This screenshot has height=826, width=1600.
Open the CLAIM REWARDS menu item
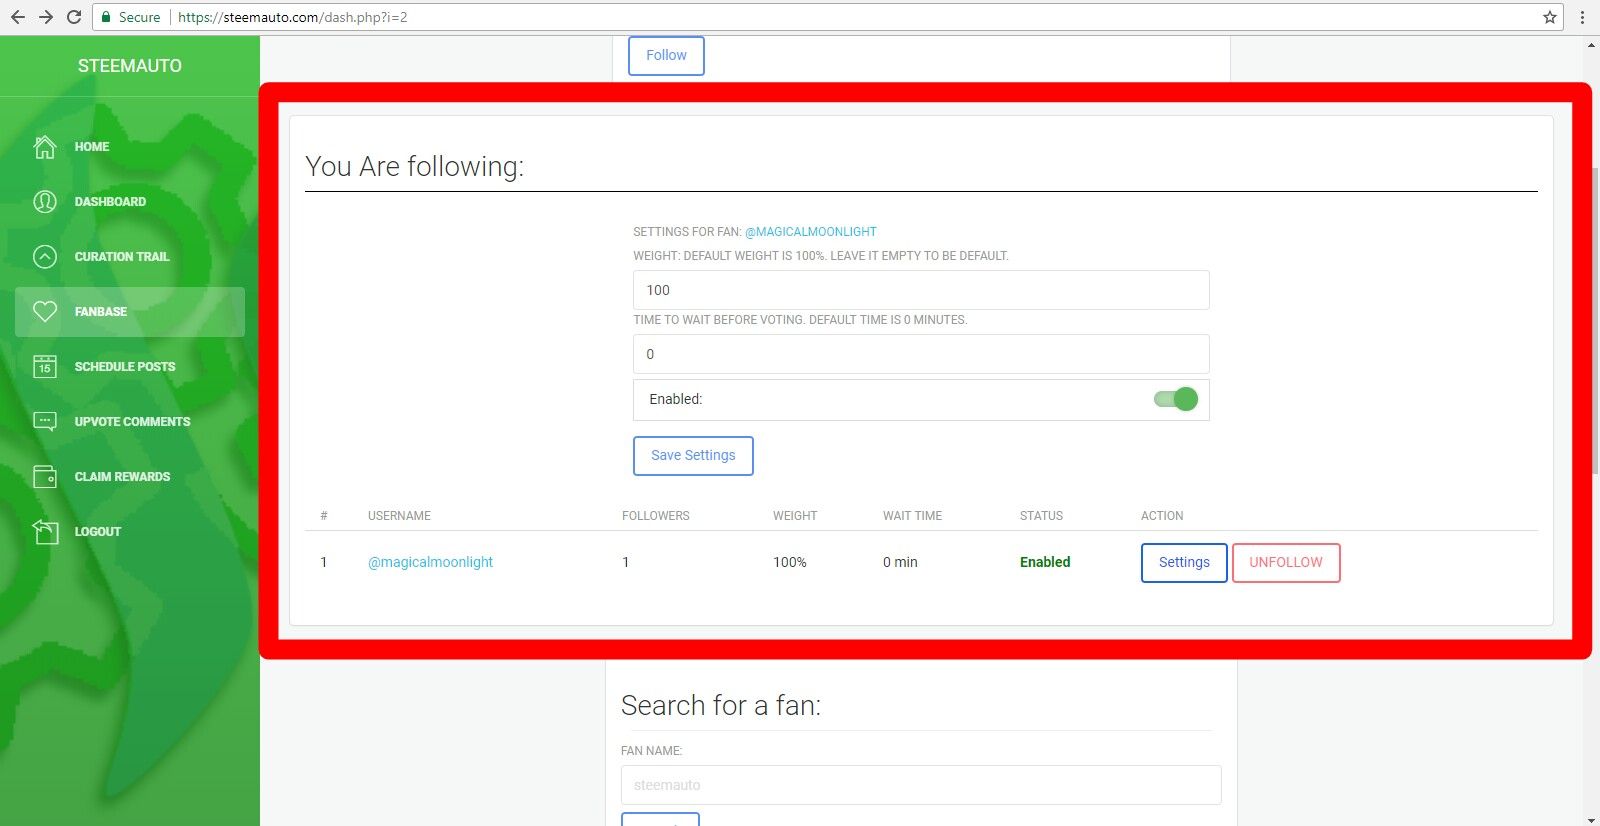tap(130, 477)
